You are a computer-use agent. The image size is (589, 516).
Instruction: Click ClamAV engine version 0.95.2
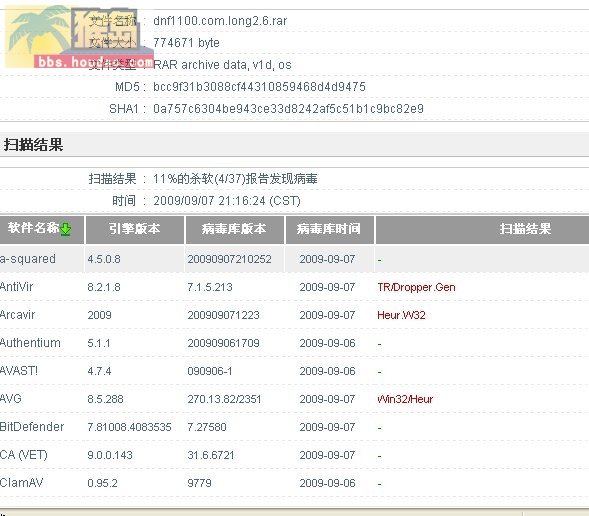[103, 483]
